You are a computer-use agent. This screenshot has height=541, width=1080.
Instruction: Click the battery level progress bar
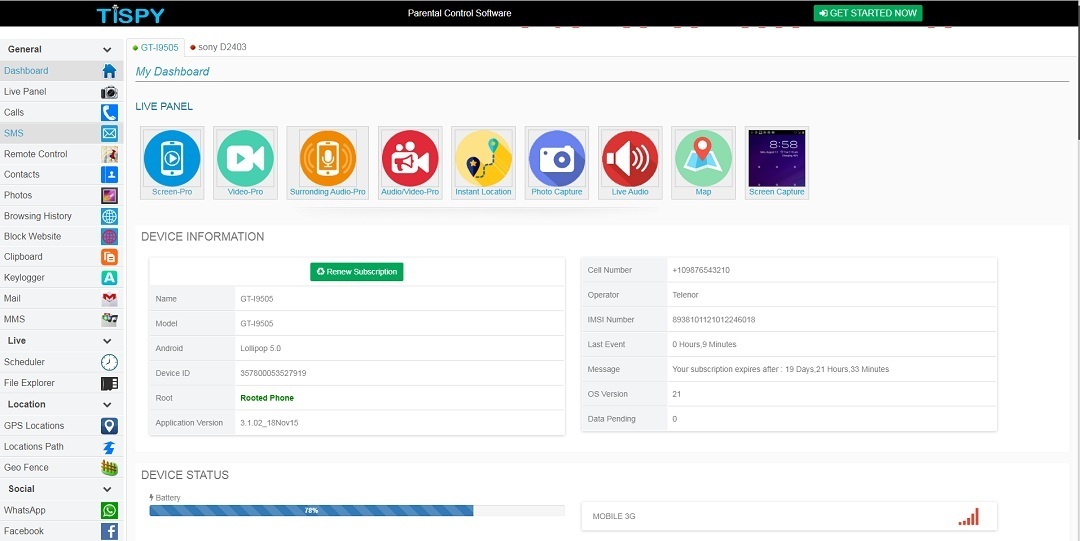click(356, 510)
